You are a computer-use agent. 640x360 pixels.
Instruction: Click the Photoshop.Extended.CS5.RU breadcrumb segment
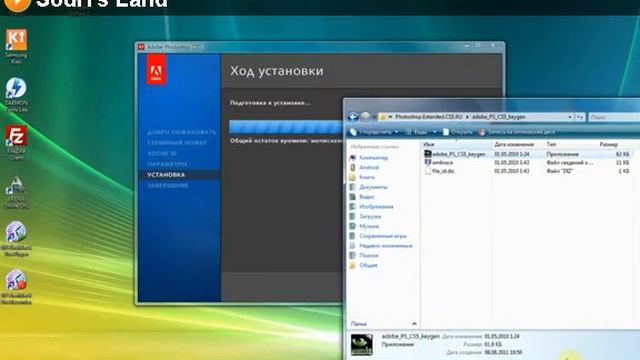coord(428,117)
